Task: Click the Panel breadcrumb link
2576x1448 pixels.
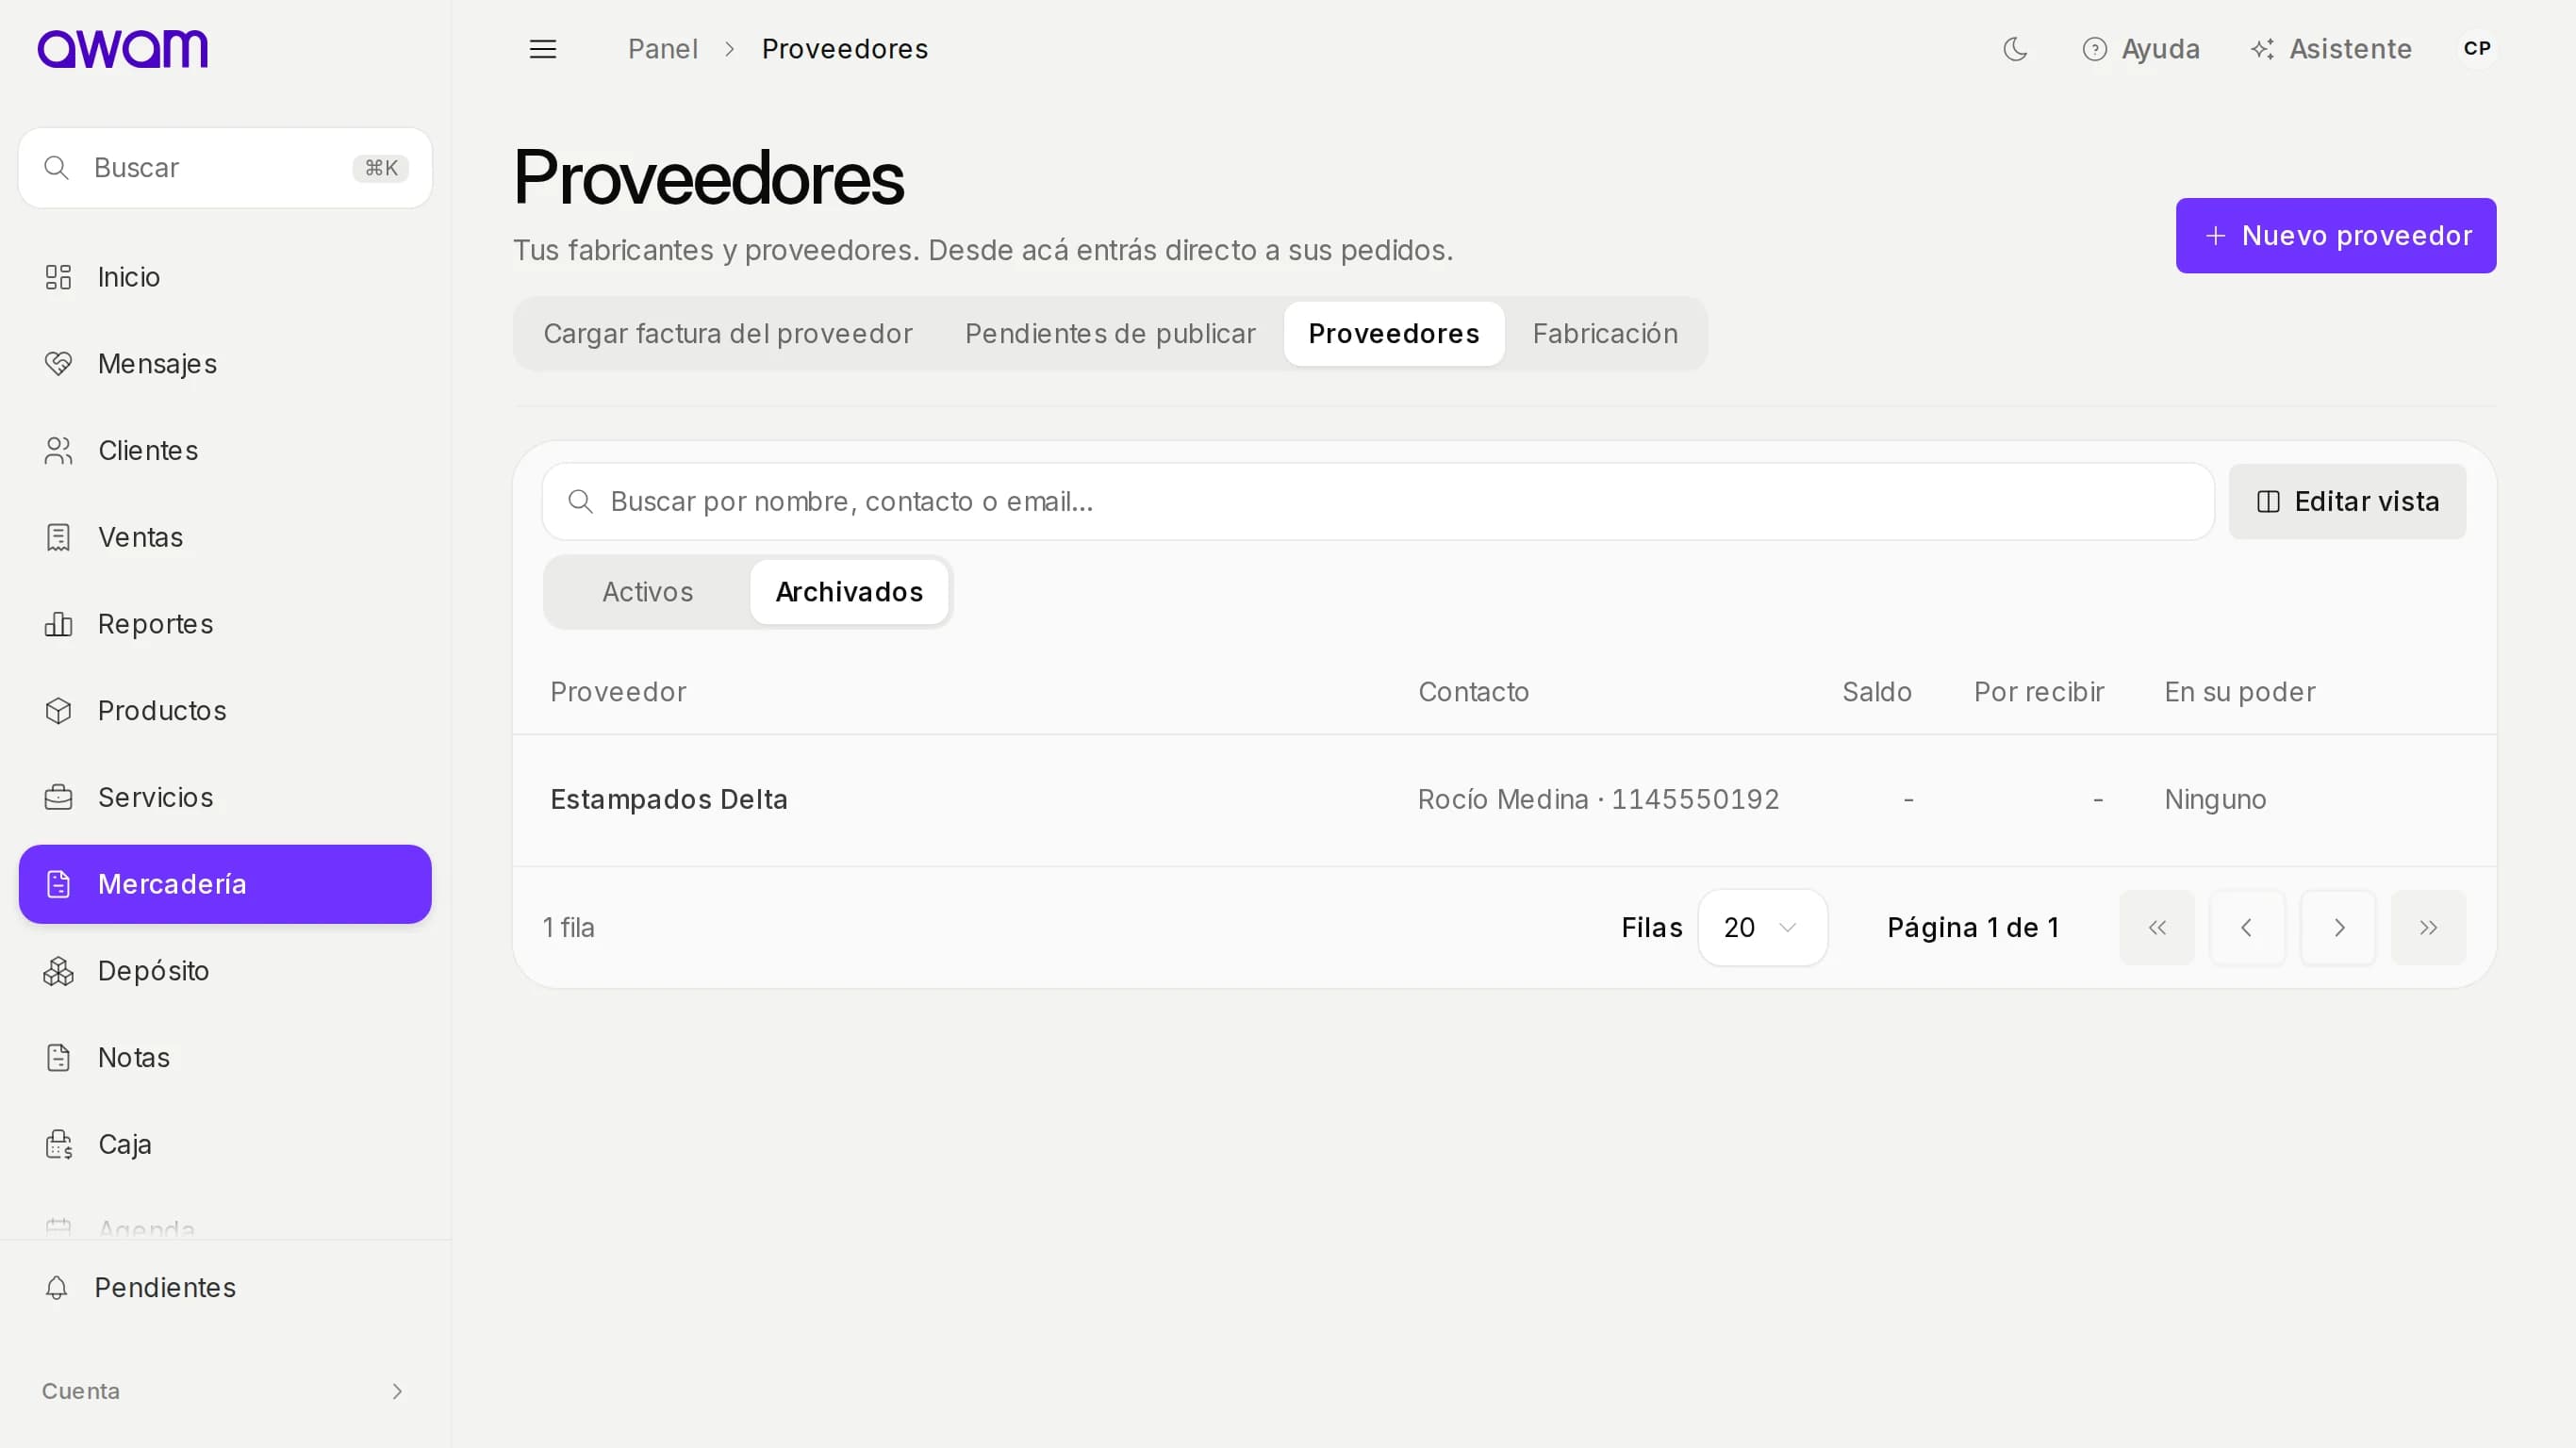Action: (662, 49)
